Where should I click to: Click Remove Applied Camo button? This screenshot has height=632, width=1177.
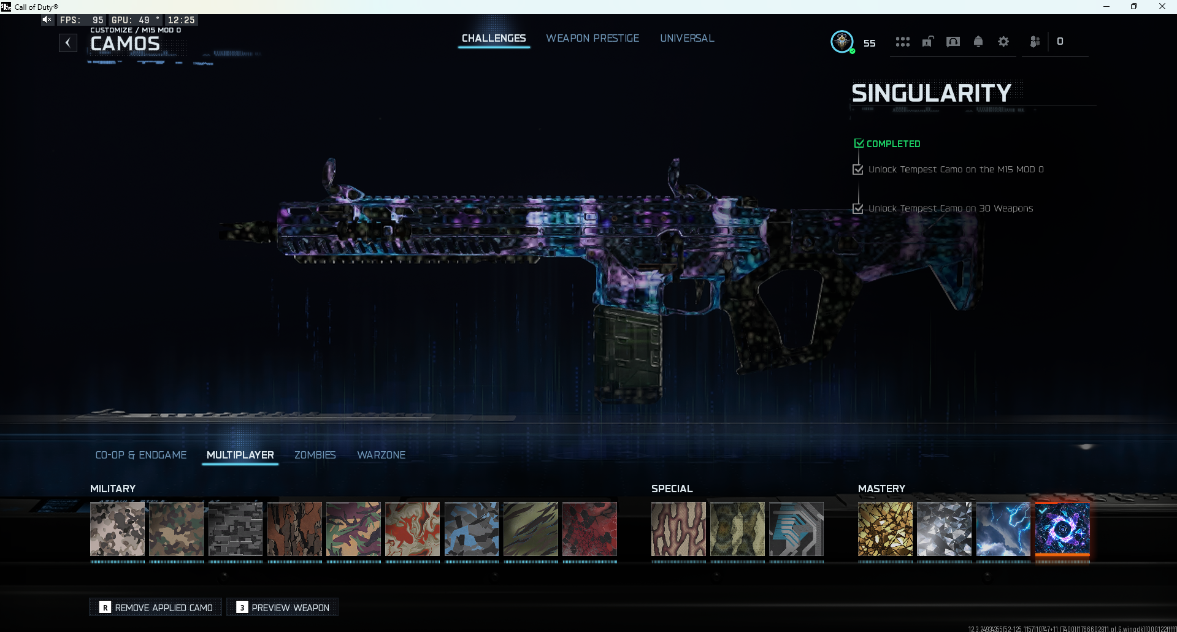(156, 607)
